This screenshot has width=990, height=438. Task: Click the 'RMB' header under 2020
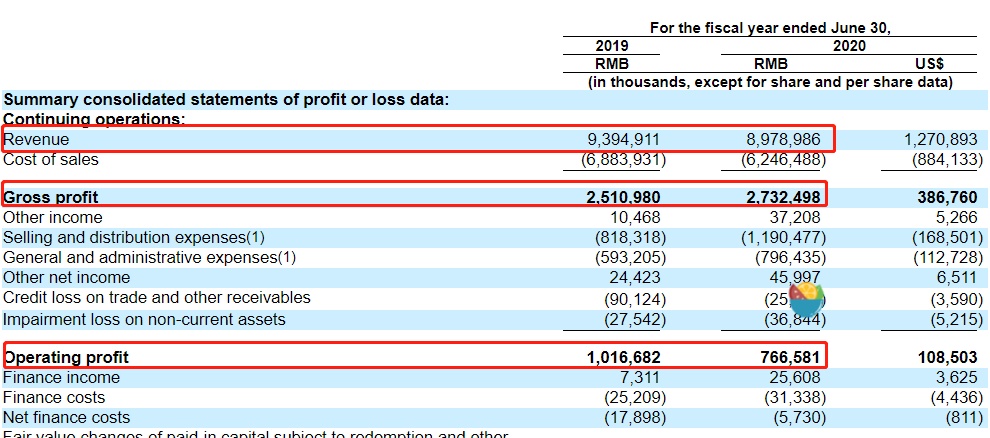(771, 64)
